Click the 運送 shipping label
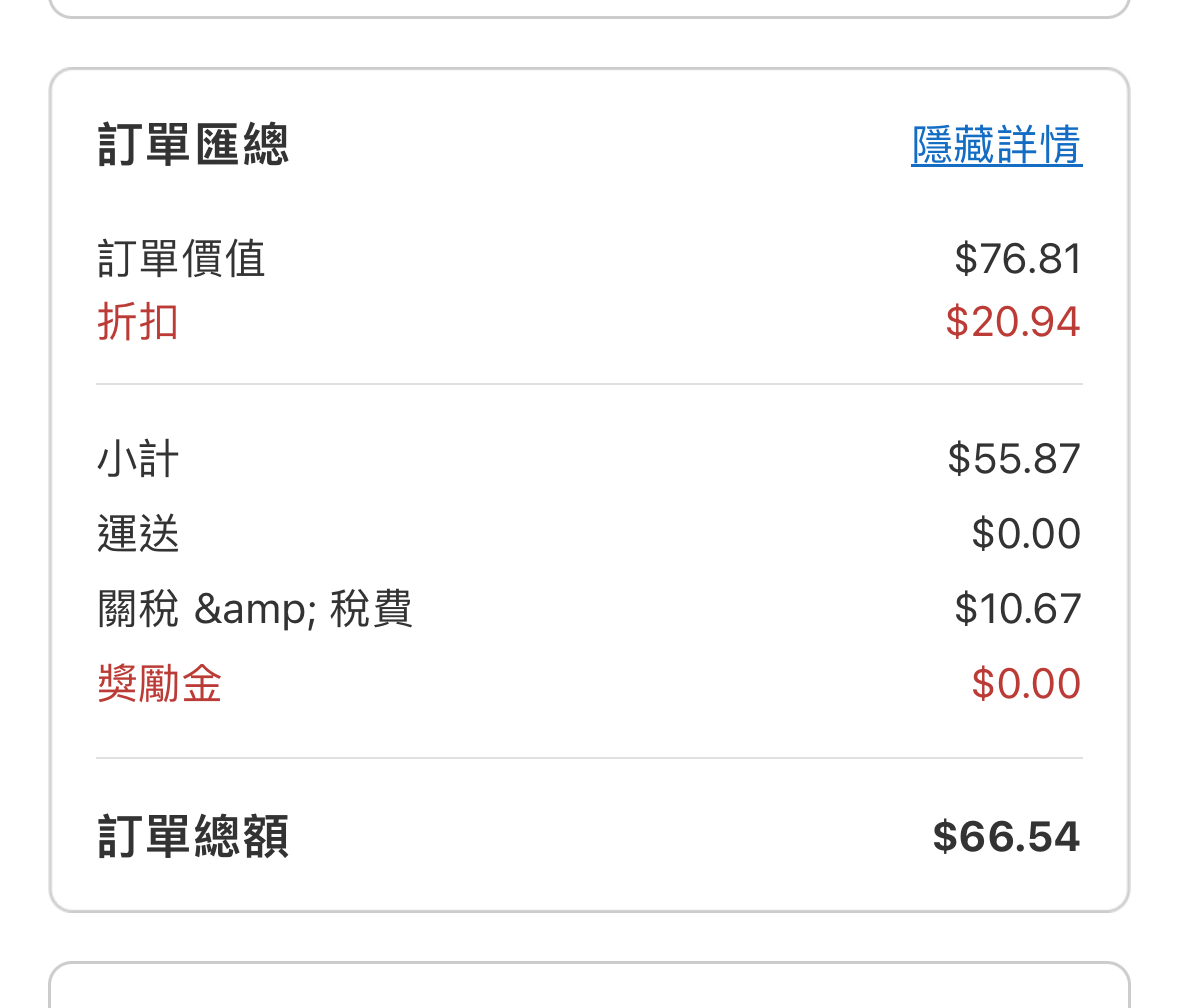 click(x=138, y=534)
